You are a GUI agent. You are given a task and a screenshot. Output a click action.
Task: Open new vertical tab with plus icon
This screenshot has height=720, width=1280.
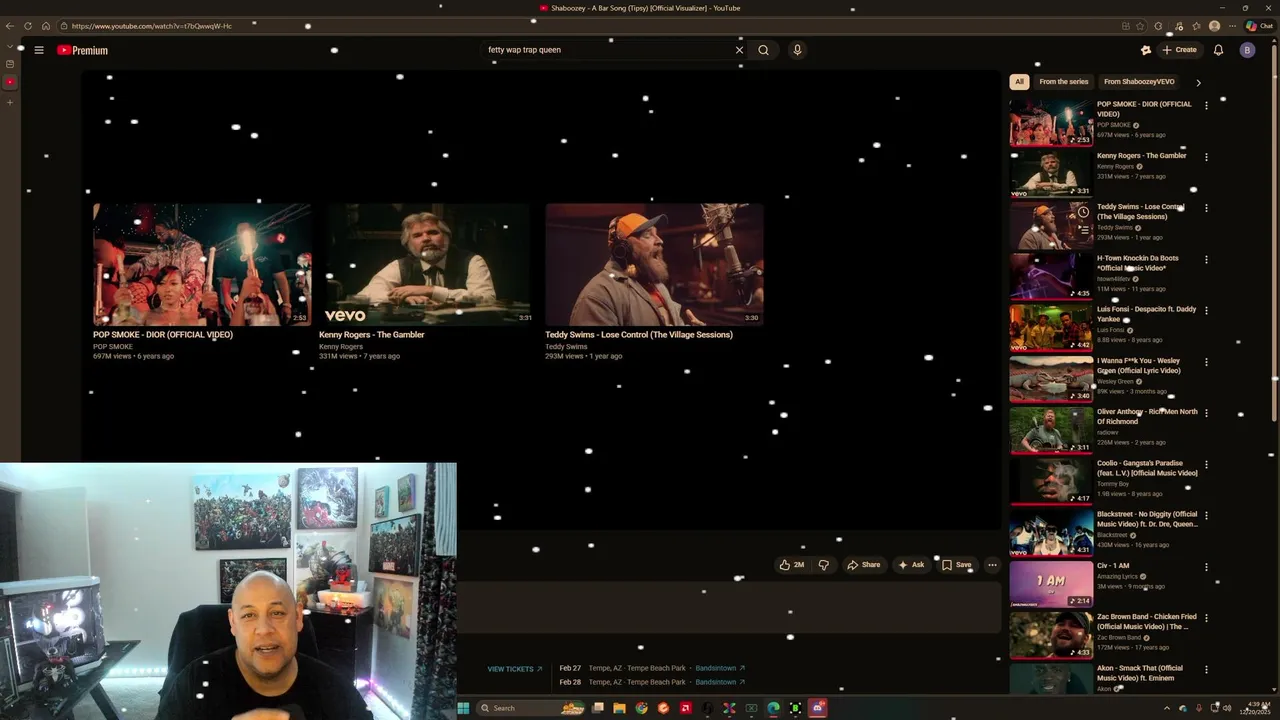click(x=10, y=102)
